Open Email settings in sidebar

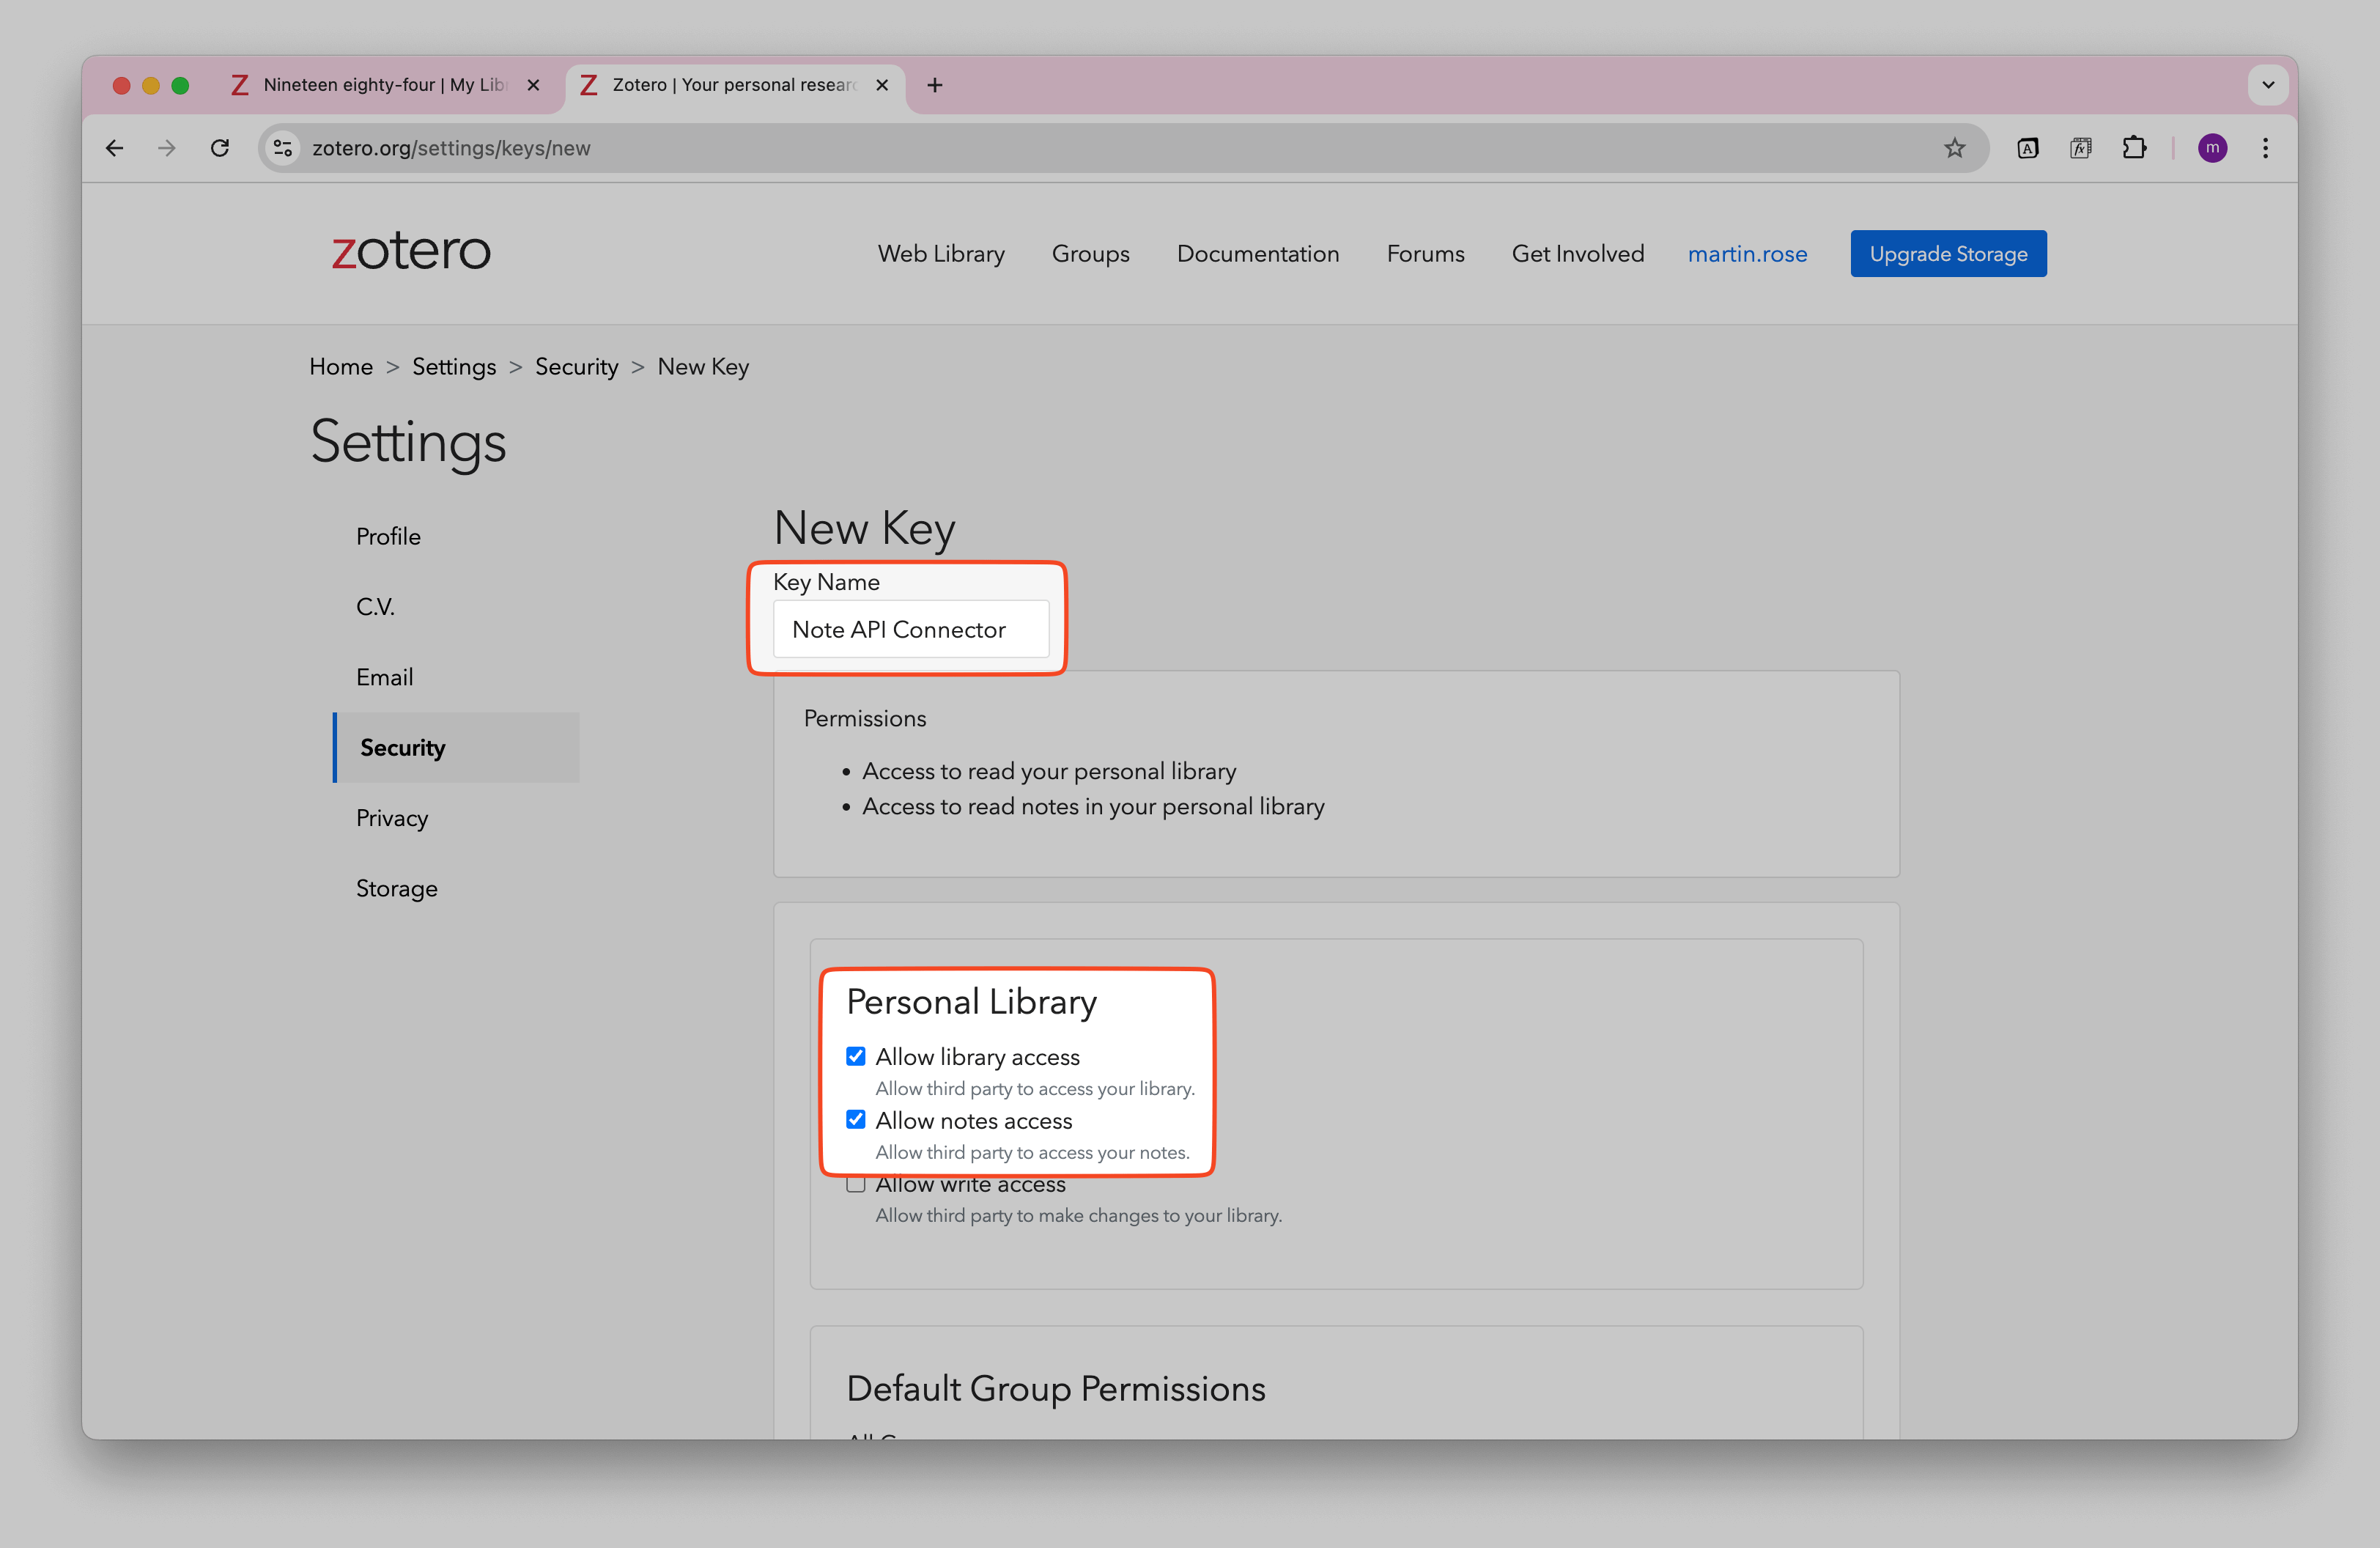(384, 677)
